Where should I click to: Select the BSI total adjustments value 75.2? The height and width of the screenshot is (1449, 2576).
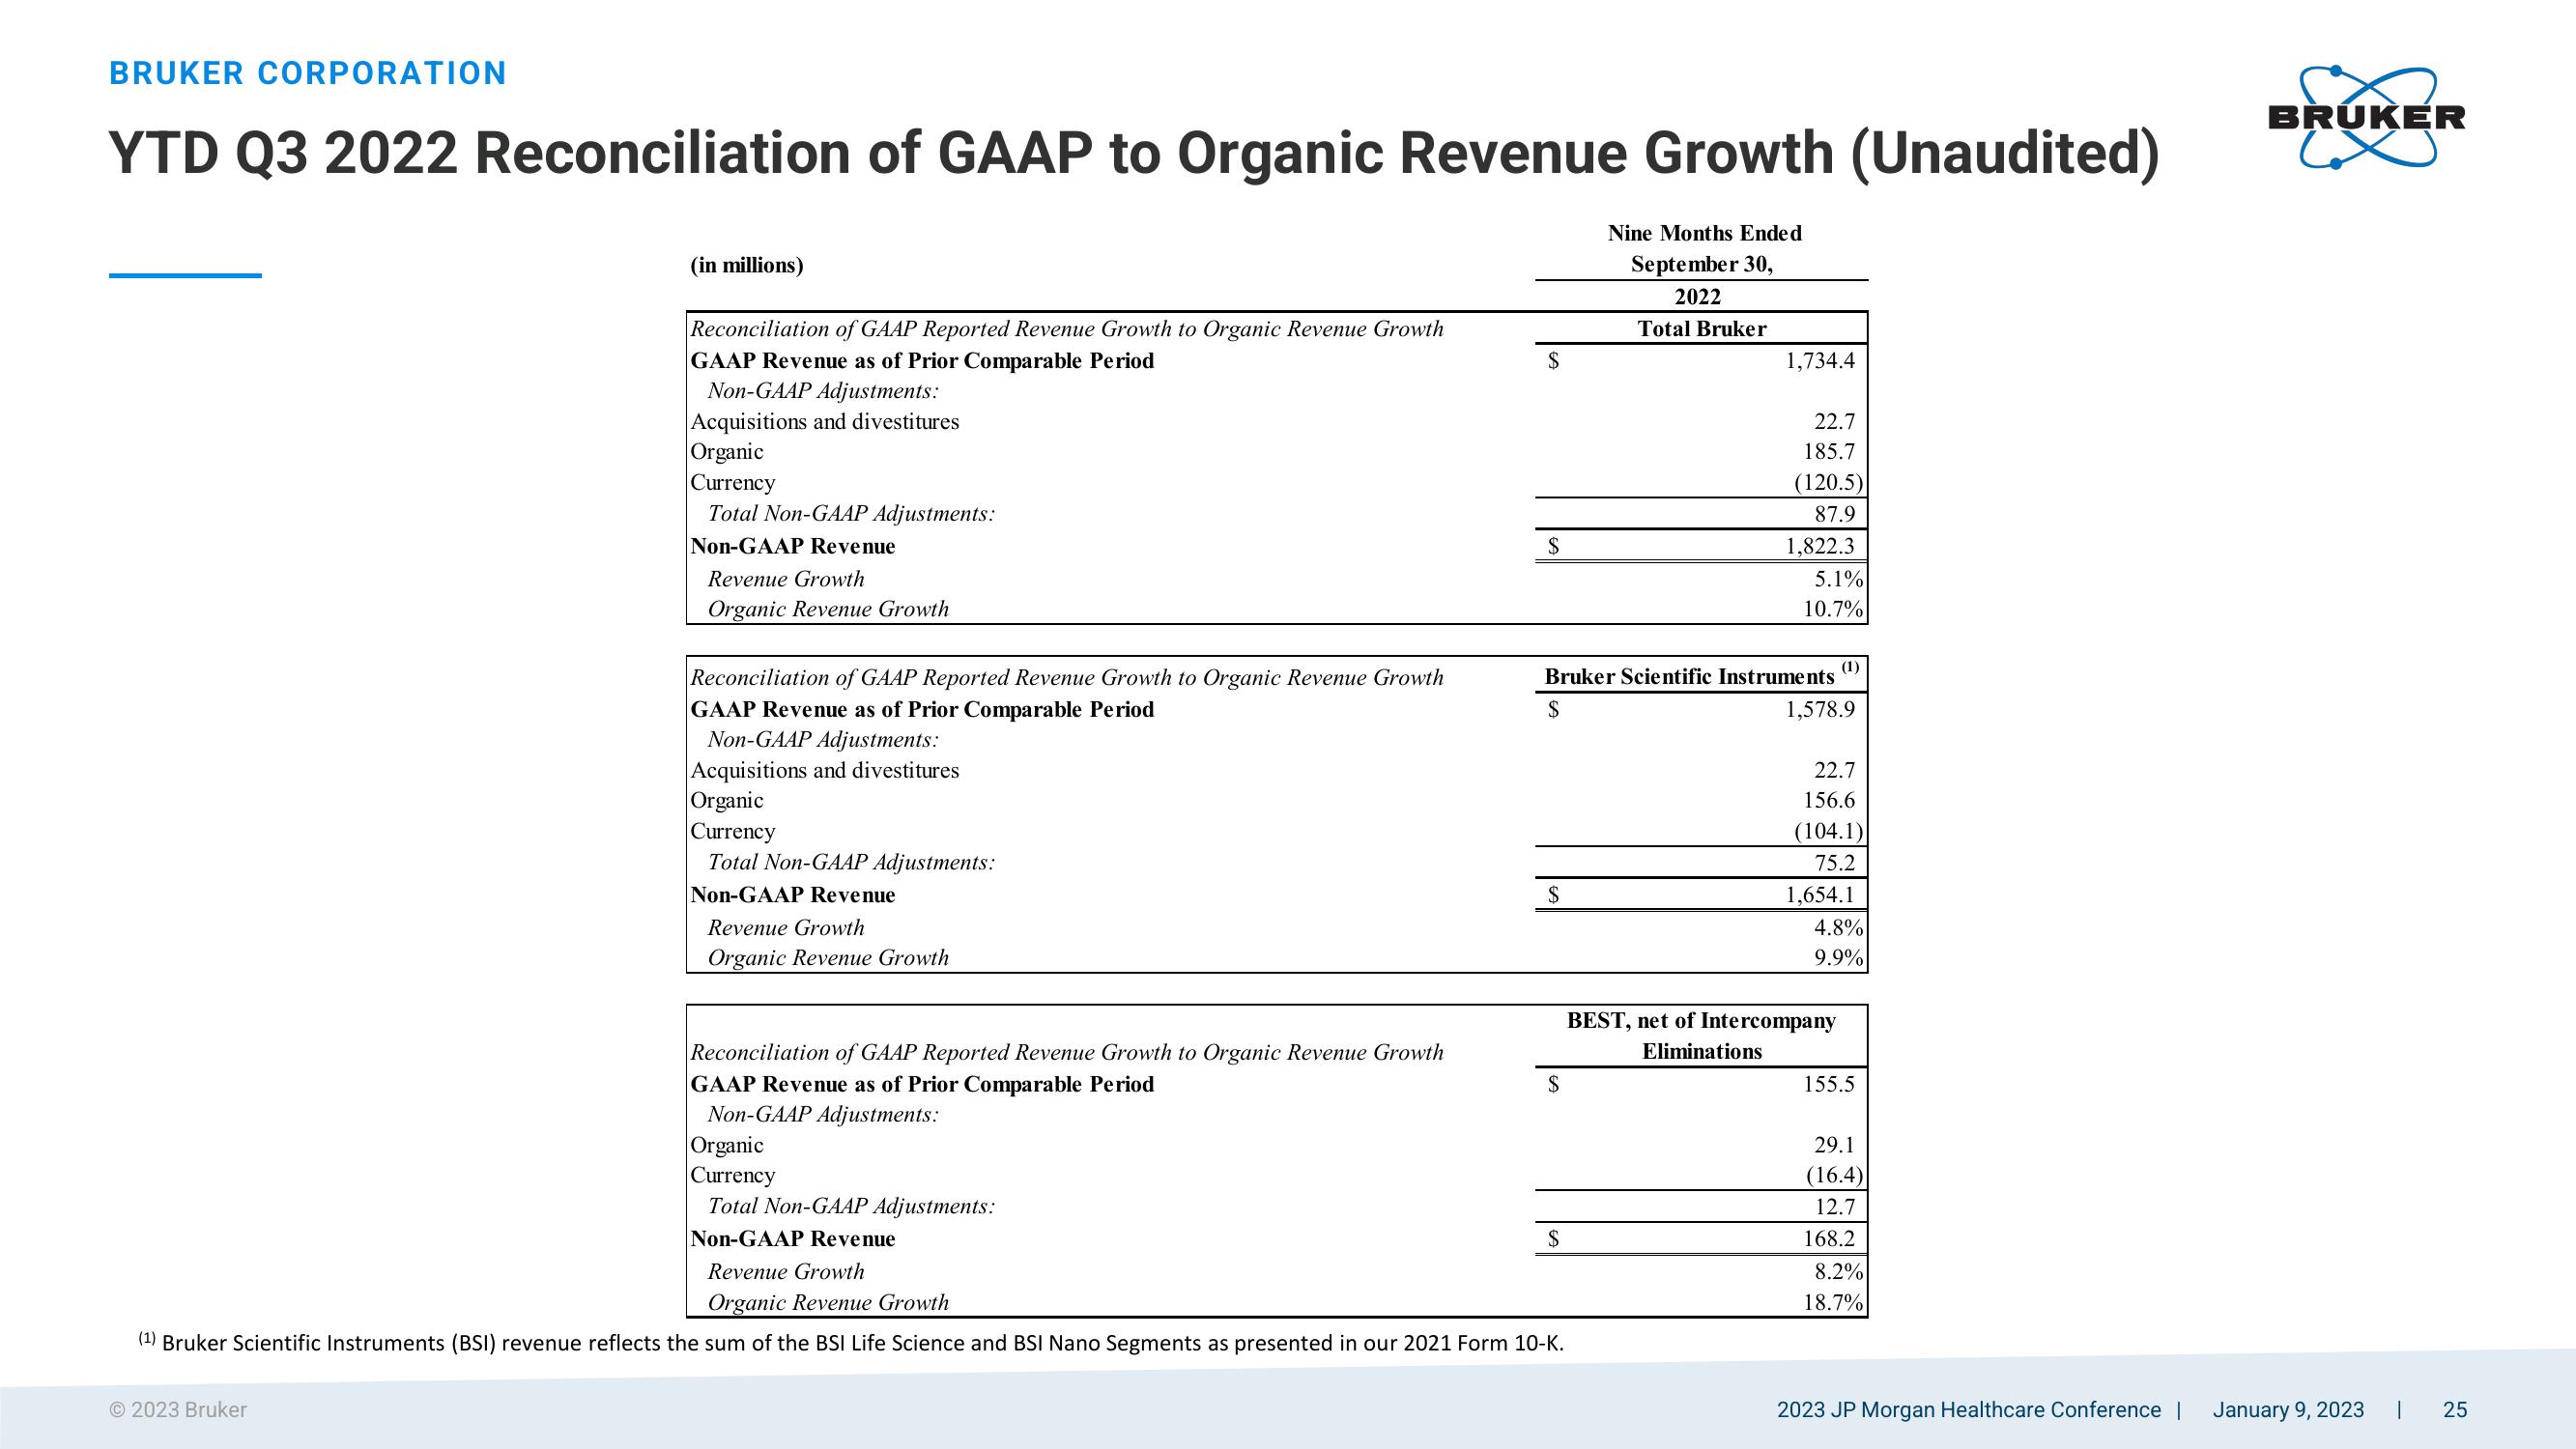pyautogui.click(x=1835, y=863)
